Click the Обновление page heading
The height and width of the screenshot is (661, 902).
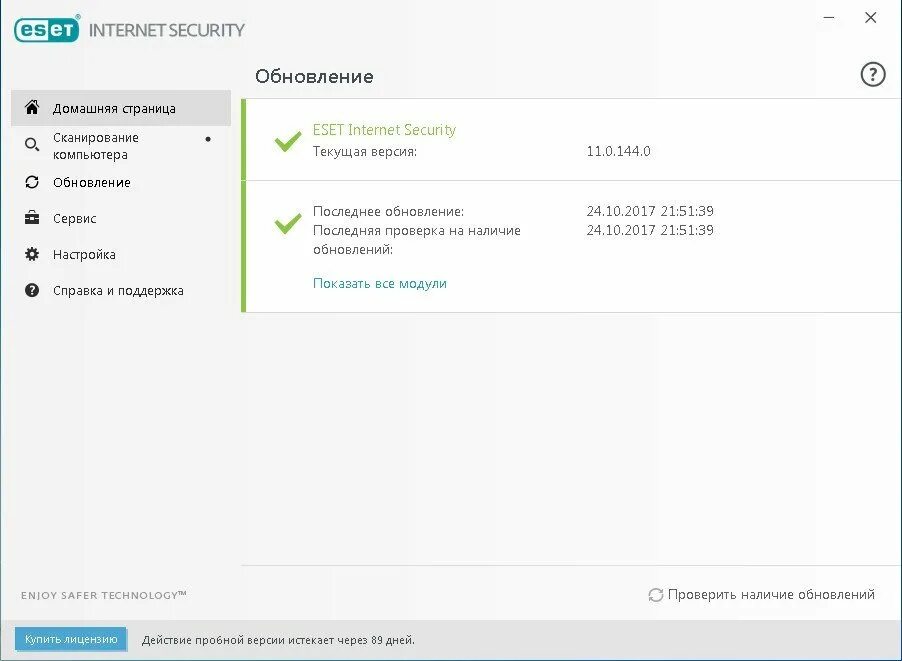314,77
